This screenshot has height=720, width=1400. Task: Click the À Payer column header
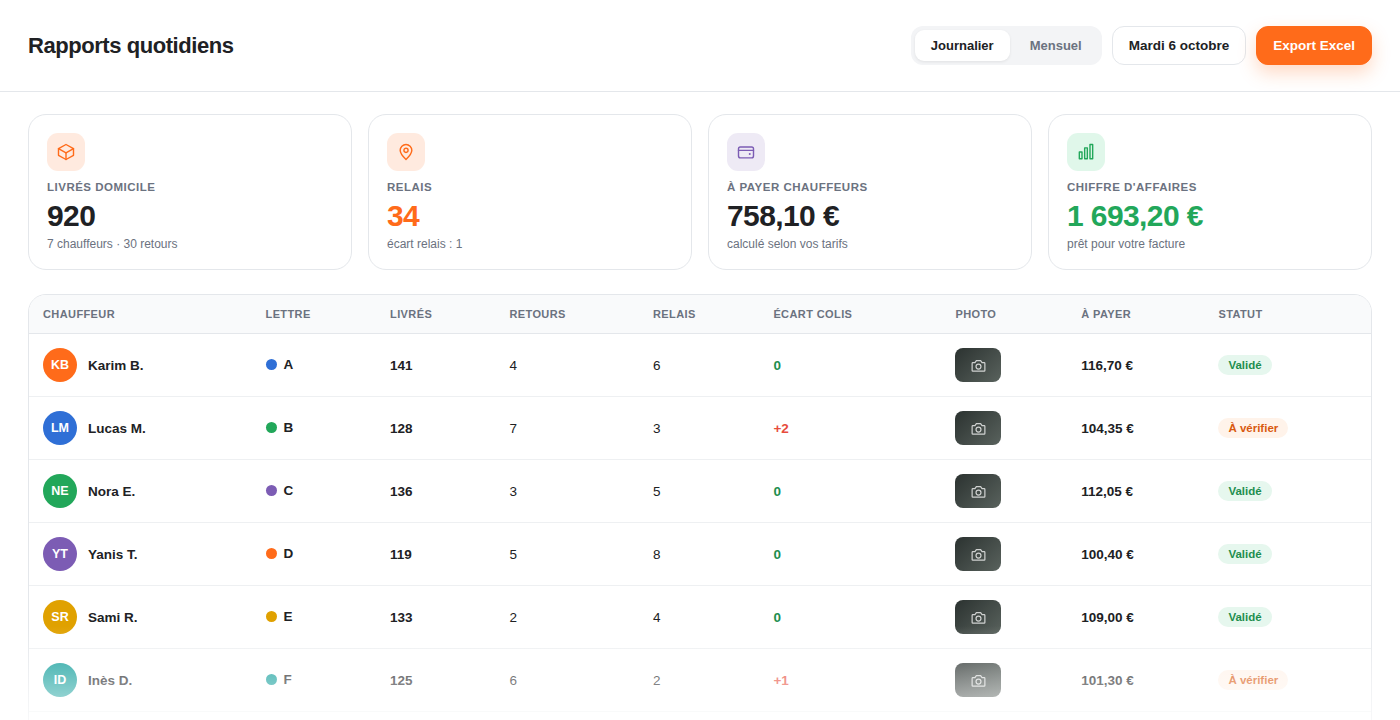[x=1106, y=314]
